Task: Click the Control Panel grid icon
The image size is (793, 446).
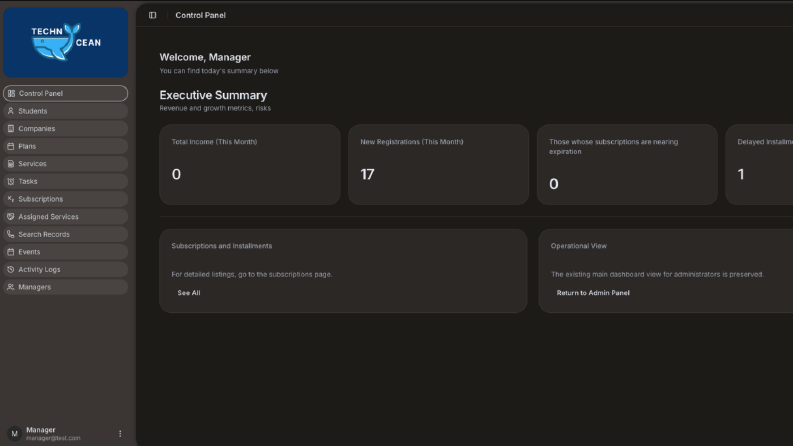Action: [11, 94]
